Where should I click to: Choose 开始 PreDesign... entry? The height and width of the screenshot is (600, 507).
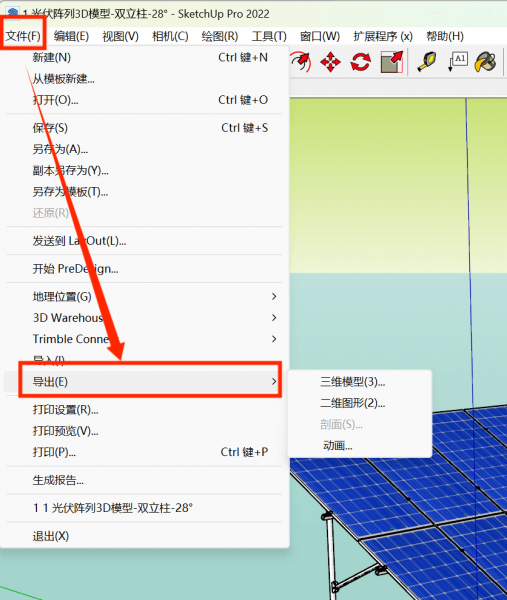pyautogui.click(x=144, y=269)
